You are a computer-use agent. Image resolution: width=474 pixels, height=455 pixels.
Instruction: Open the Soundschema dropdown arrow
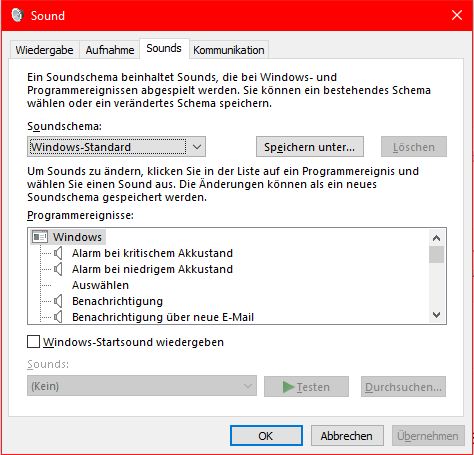(197, 147)
